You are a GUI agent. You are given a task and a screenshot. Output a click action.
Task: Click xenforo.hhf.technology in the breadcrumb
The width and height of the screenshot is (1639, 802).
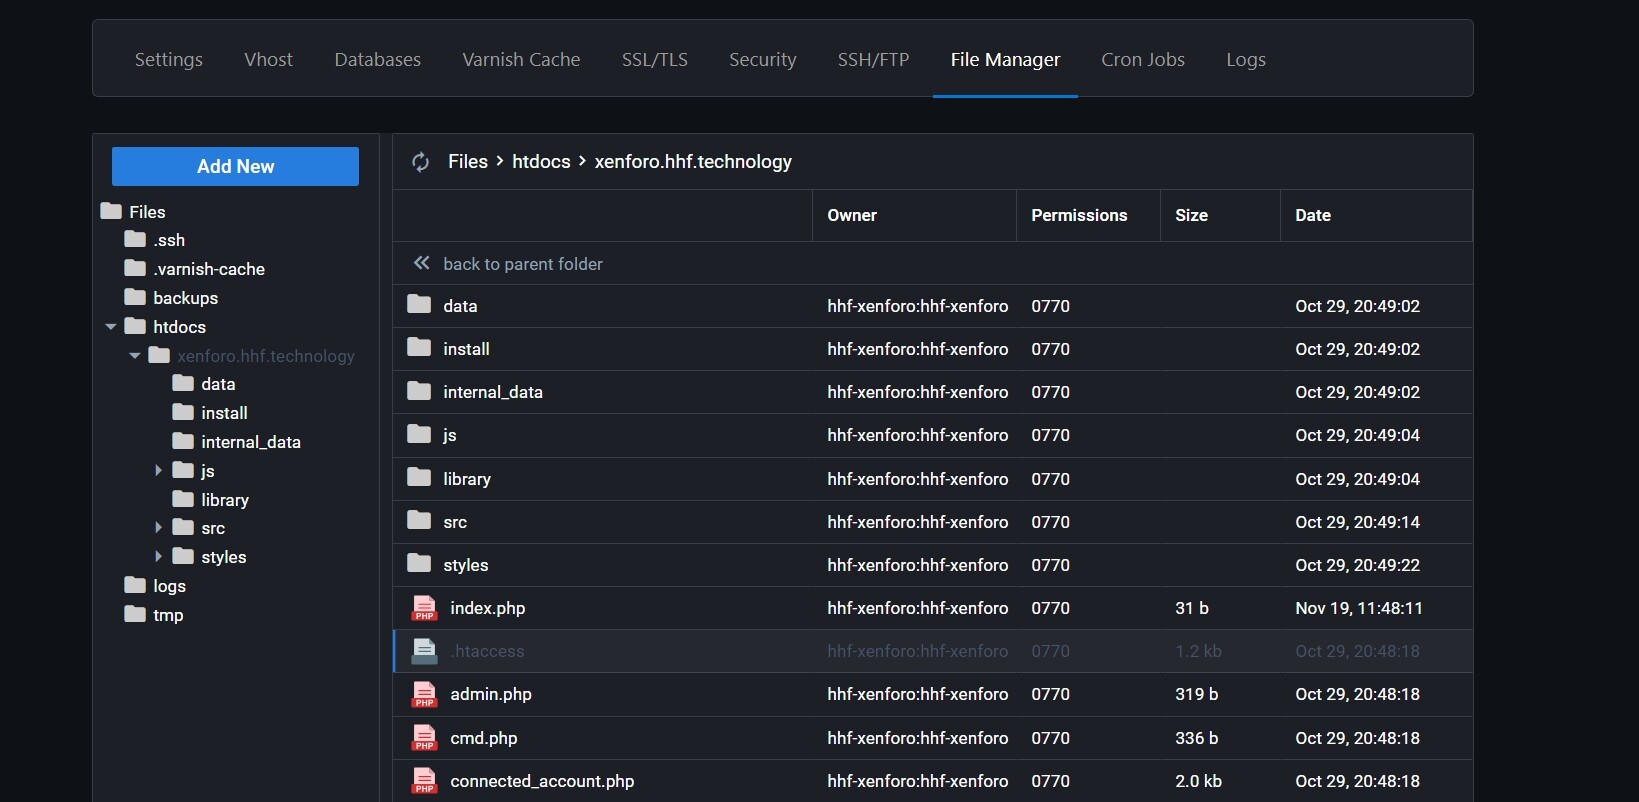[x=693, y=161]
